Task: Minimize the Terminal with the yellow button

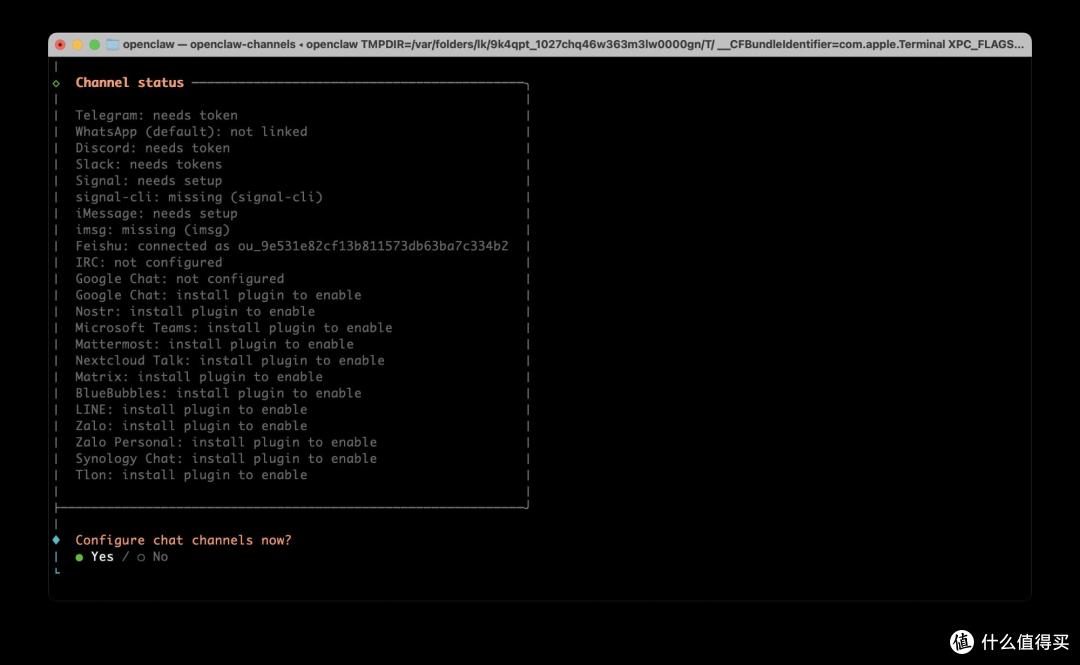Action: pos(77,45)
